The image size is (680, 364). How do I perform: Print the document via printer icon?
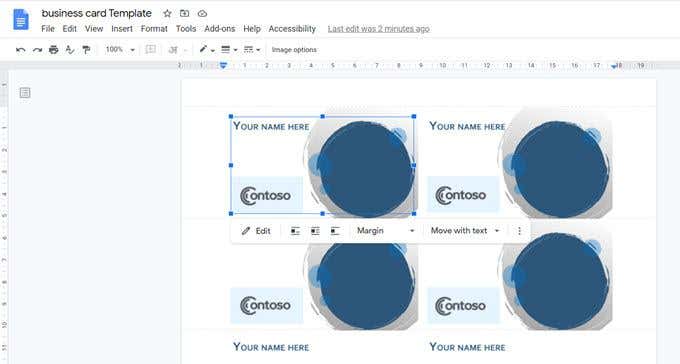[53, 49]
